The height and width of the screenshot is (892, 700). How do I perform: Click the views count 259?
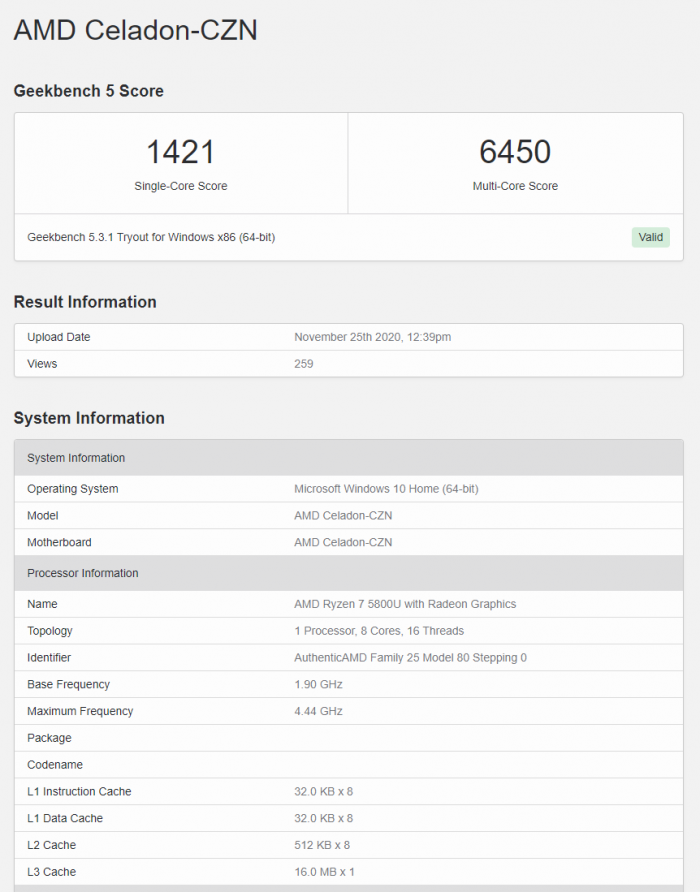[x=303, y=364]
